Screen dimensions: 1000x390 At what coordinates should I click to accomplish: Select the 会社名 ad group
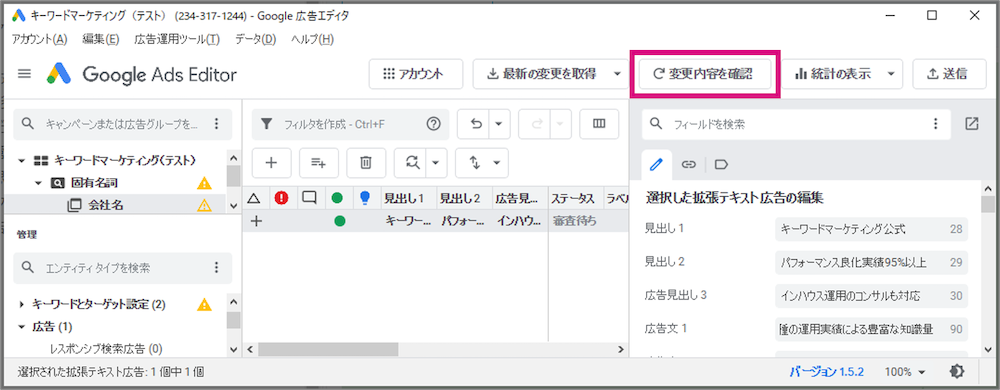[x=106, y=205]
